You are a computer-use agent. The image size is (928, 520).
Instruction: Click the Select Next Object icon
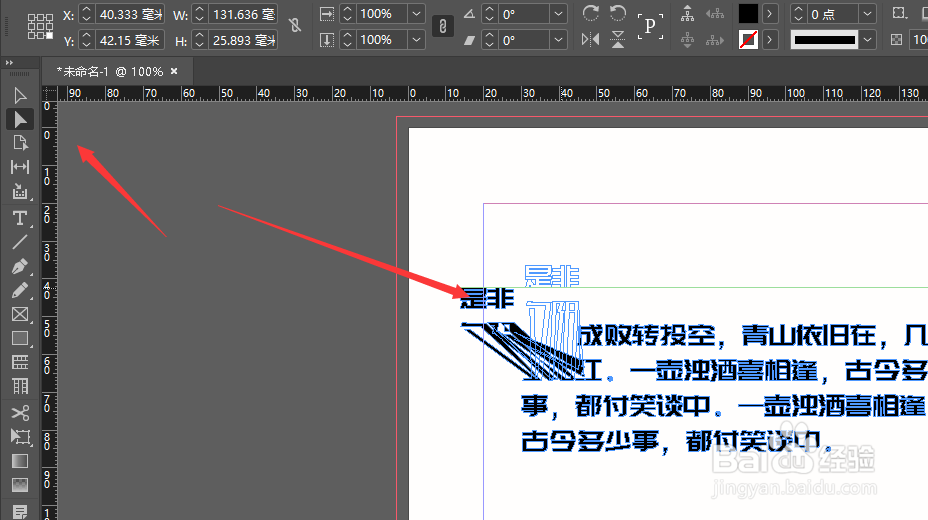click(715, 40)
